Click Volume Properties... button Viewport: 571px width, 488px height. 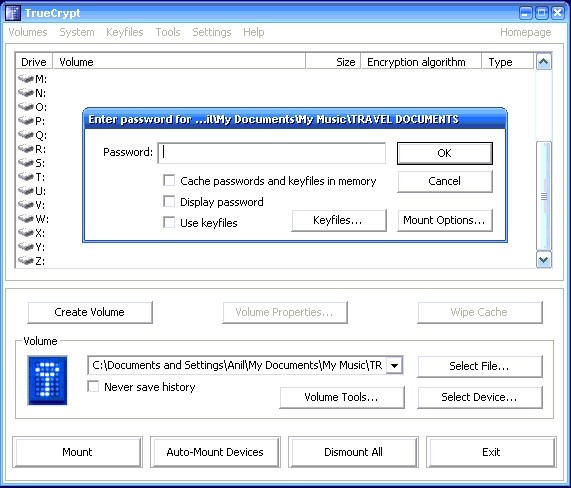click(x=285, y=312)
